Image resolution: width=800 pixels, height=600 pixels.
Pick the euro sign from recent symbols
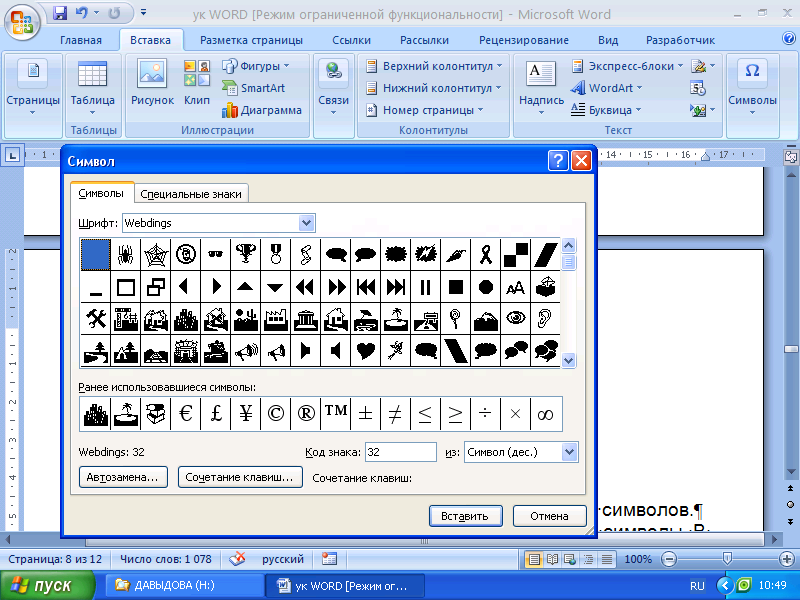pyautogui.click(x=186, y=414)
